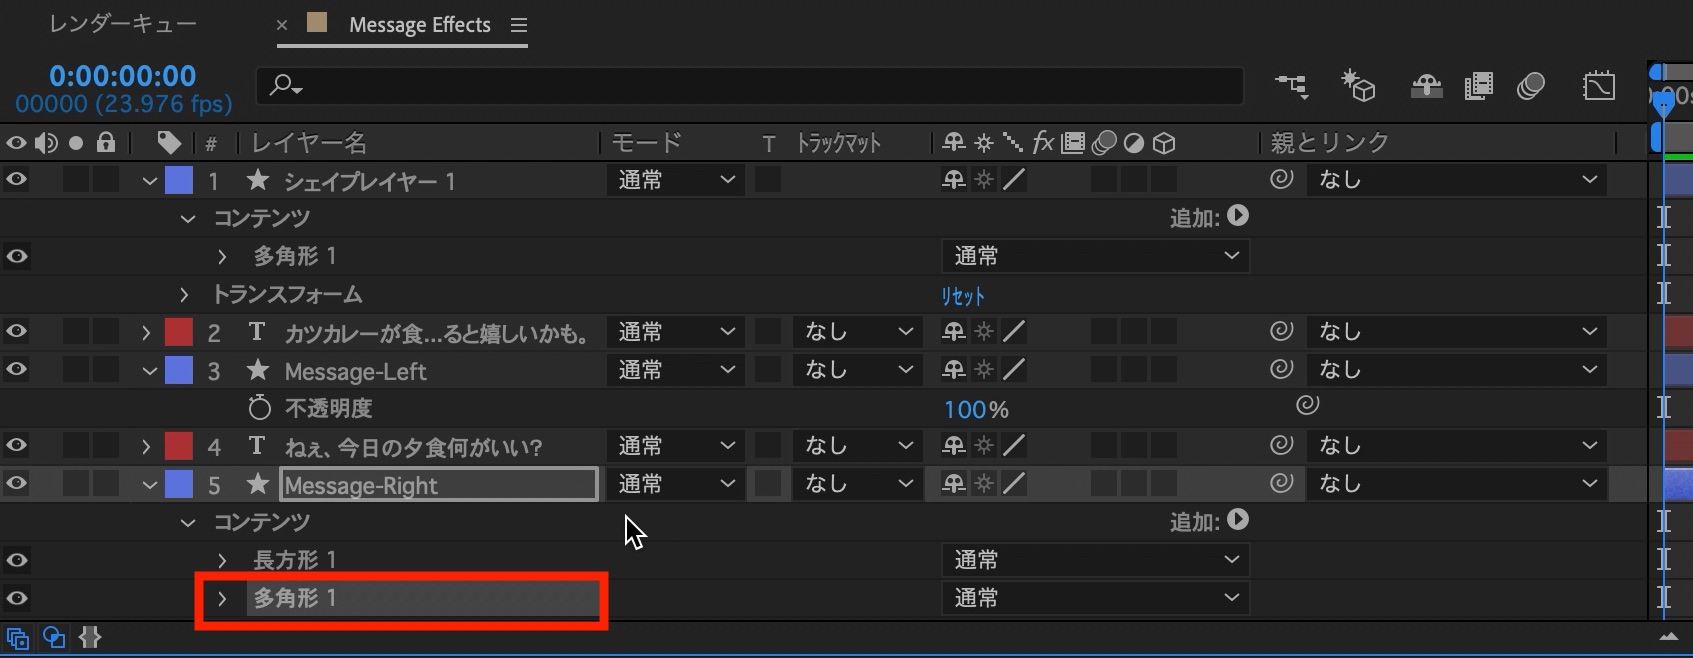This screenshot has height=658, width=1693.
Task: Click the 0:00:00:00 current timecode
Action: pyautogui.click(x=123, y=76)
